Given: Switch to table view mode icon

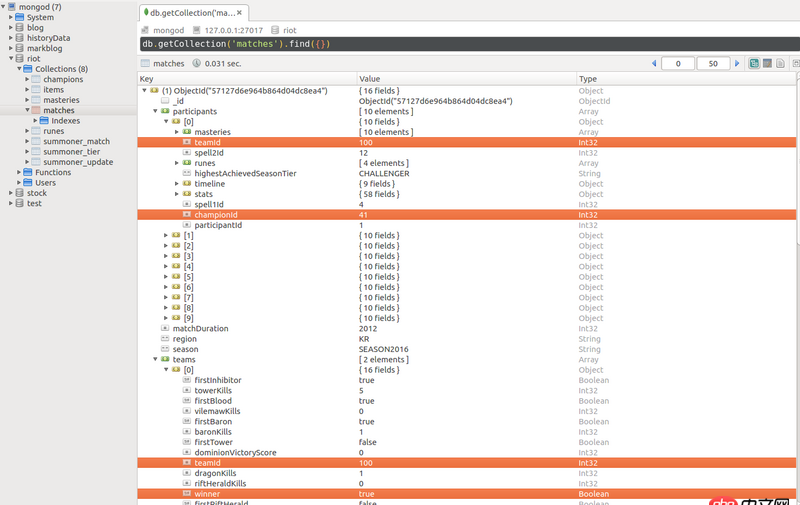Looking at the screenshot, I should (x=767, y=63).
